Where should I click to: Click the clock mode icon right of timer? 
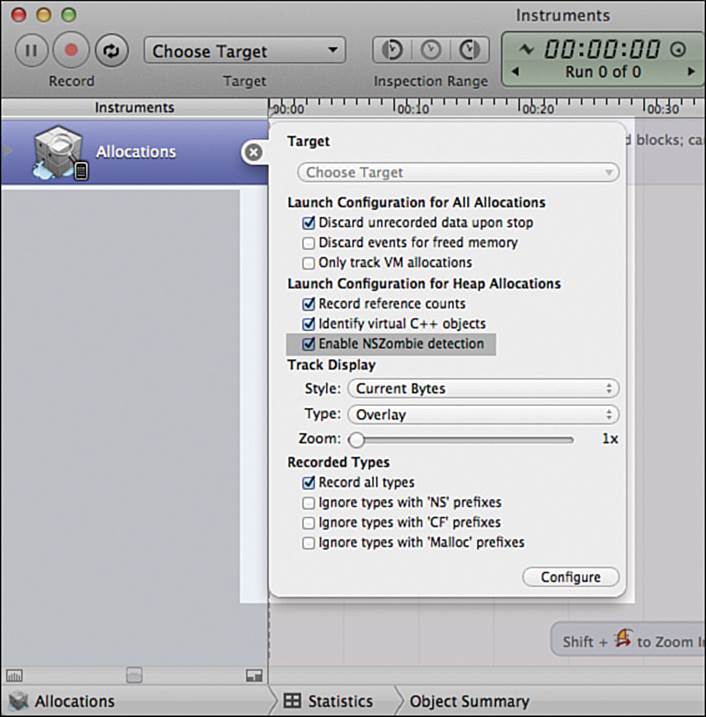point(678,49)
